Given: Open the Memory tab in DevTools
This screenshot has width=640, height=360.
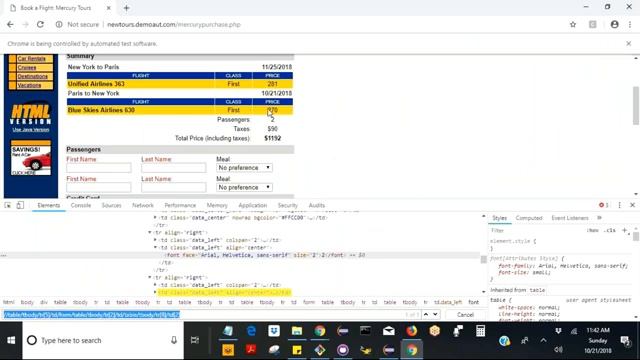Looking at the screenshot, I should tap(217, 205).
